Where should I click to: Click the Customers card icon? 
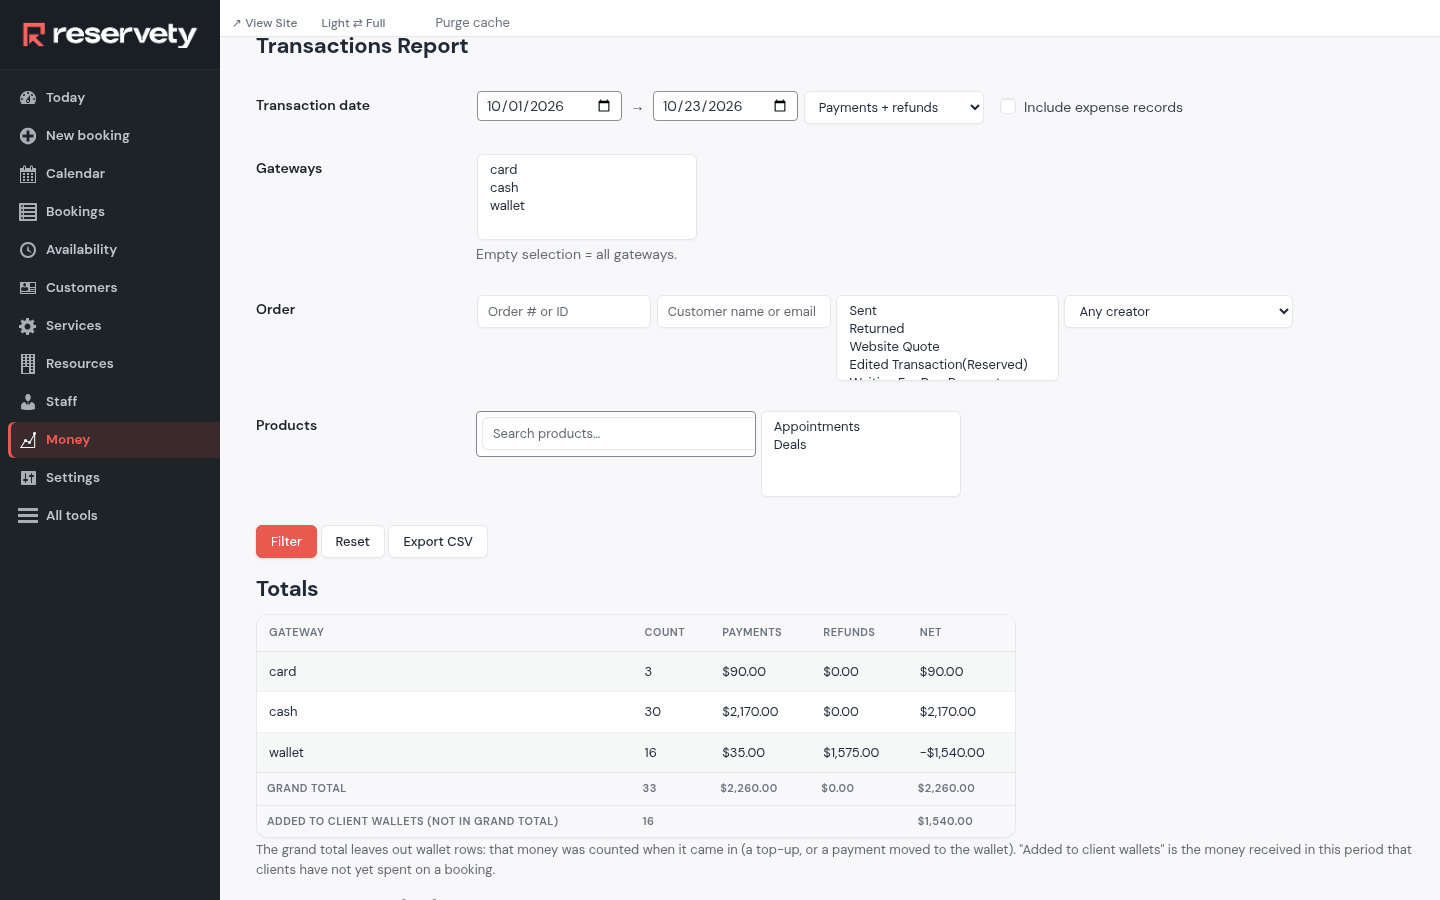[28, 288]
